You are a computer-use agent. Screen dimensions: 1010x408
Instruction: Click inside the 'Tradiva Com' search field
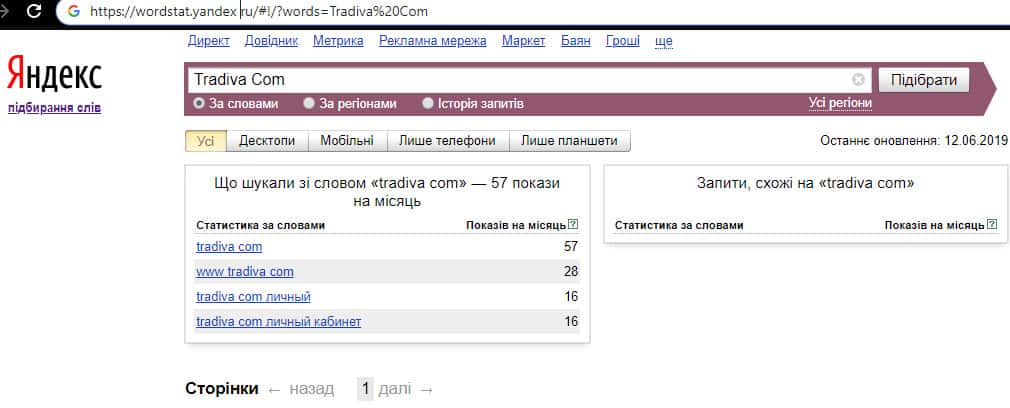528,80
